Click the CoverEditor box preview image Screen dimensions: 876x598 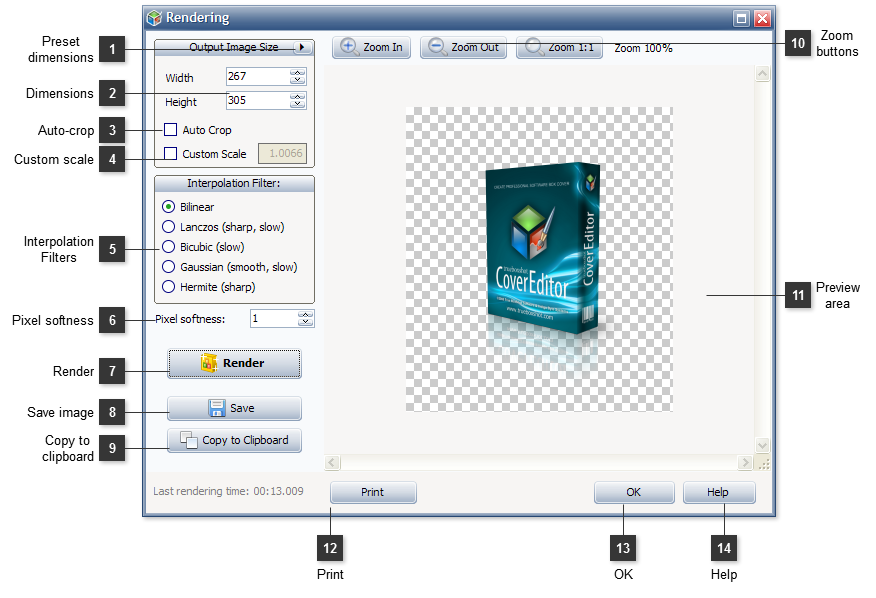tap(542, 249)
